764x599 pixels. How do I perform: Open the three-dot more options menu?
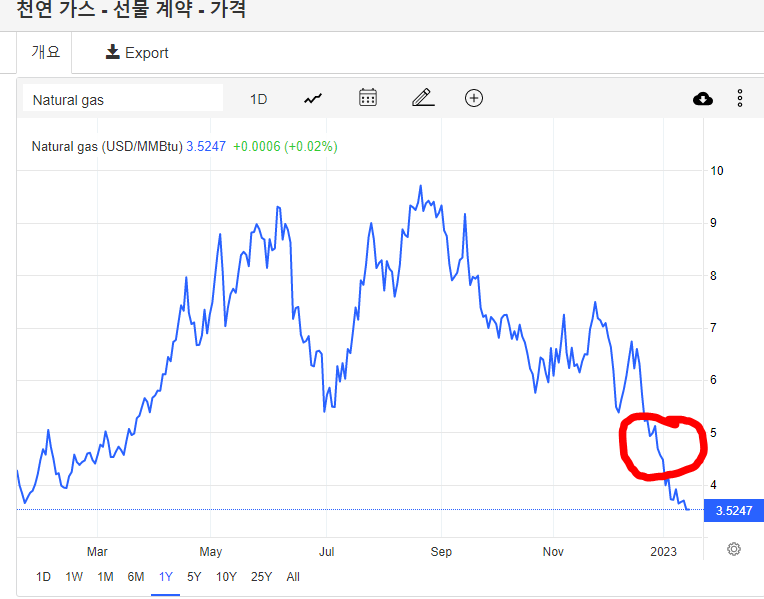pos(740,98)
